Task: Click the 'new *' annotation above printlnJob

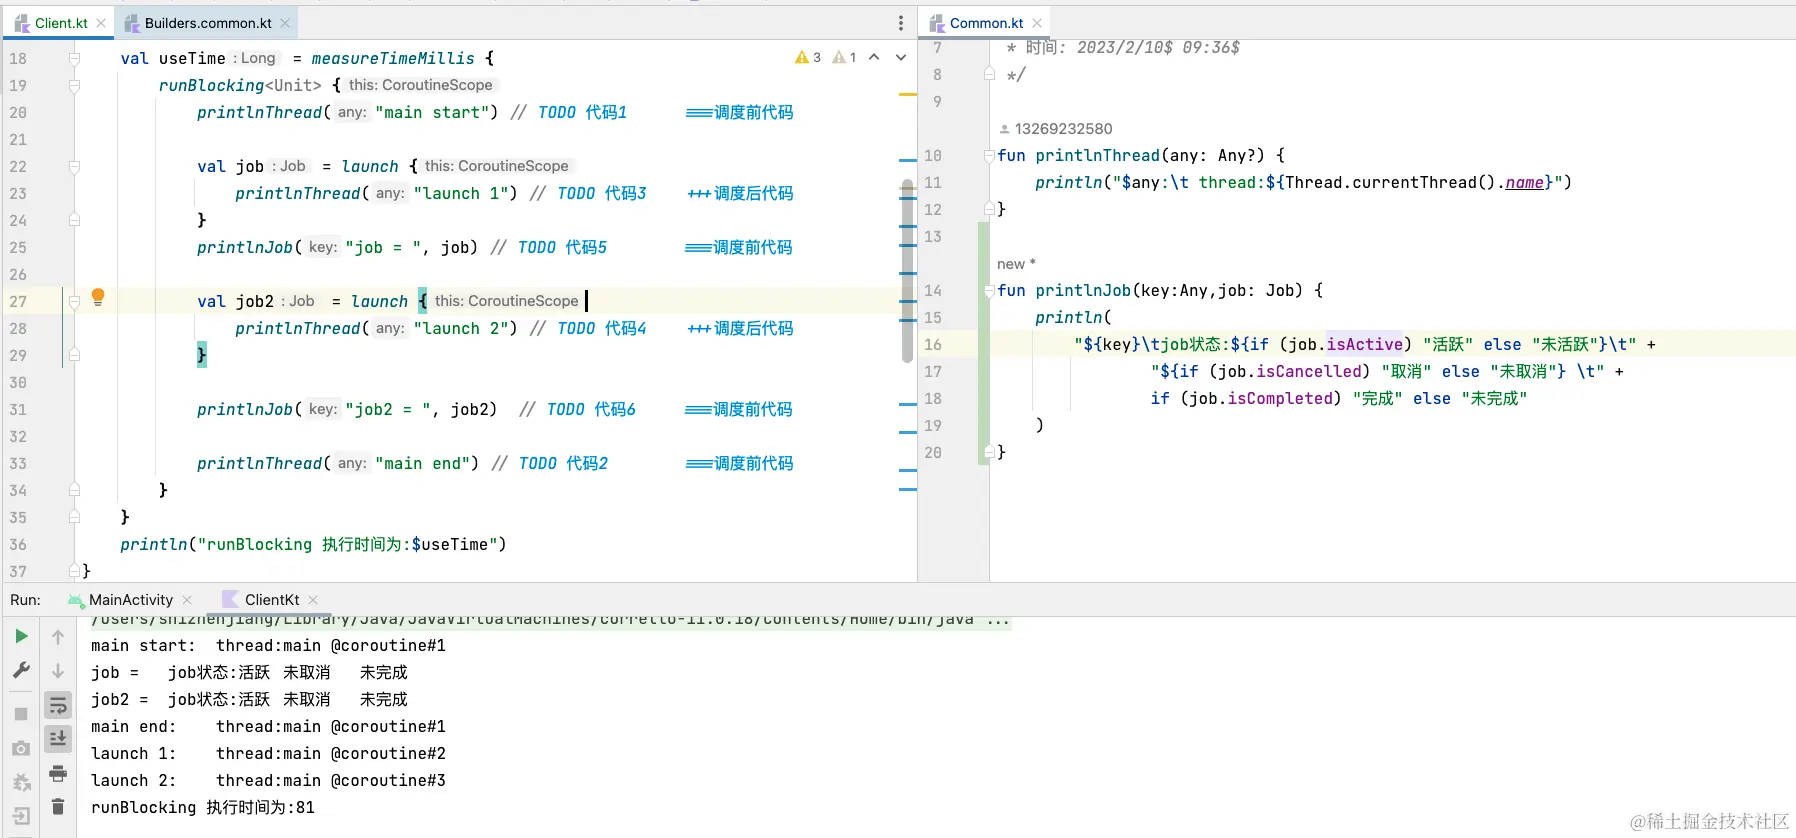Action: click(1016, 264)
